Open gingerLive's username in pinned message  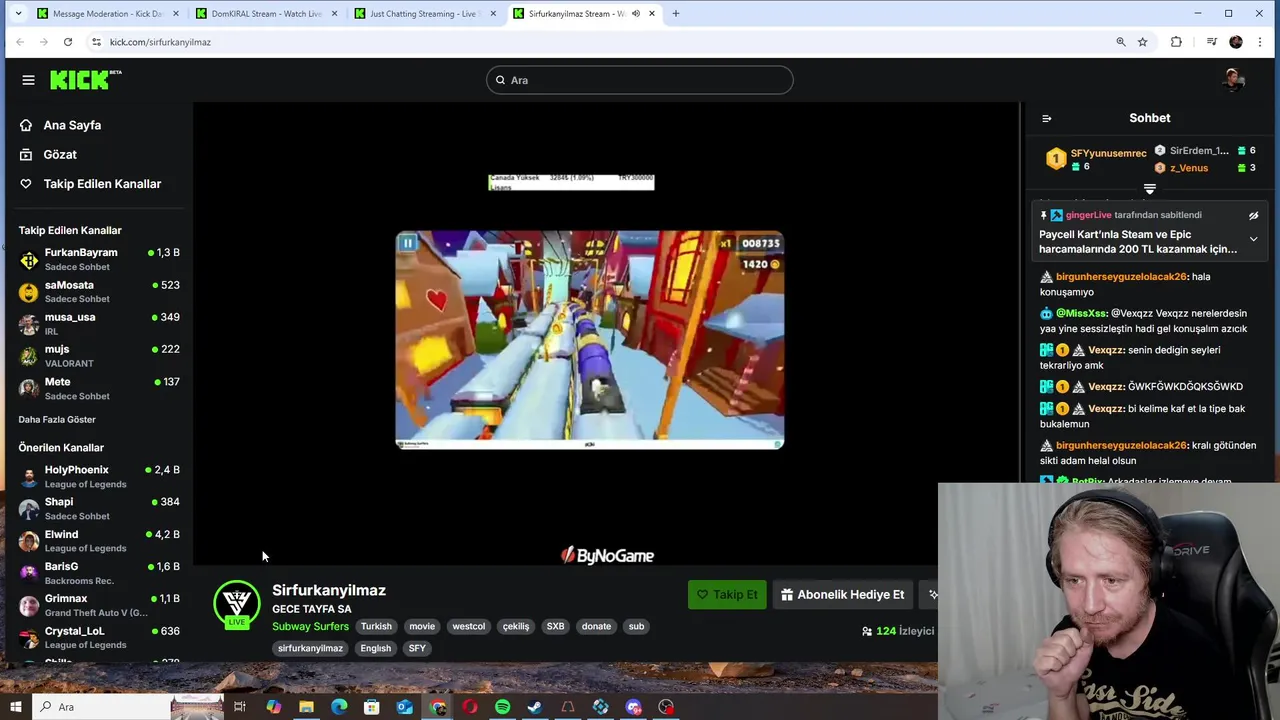[x=1088, y=215]
